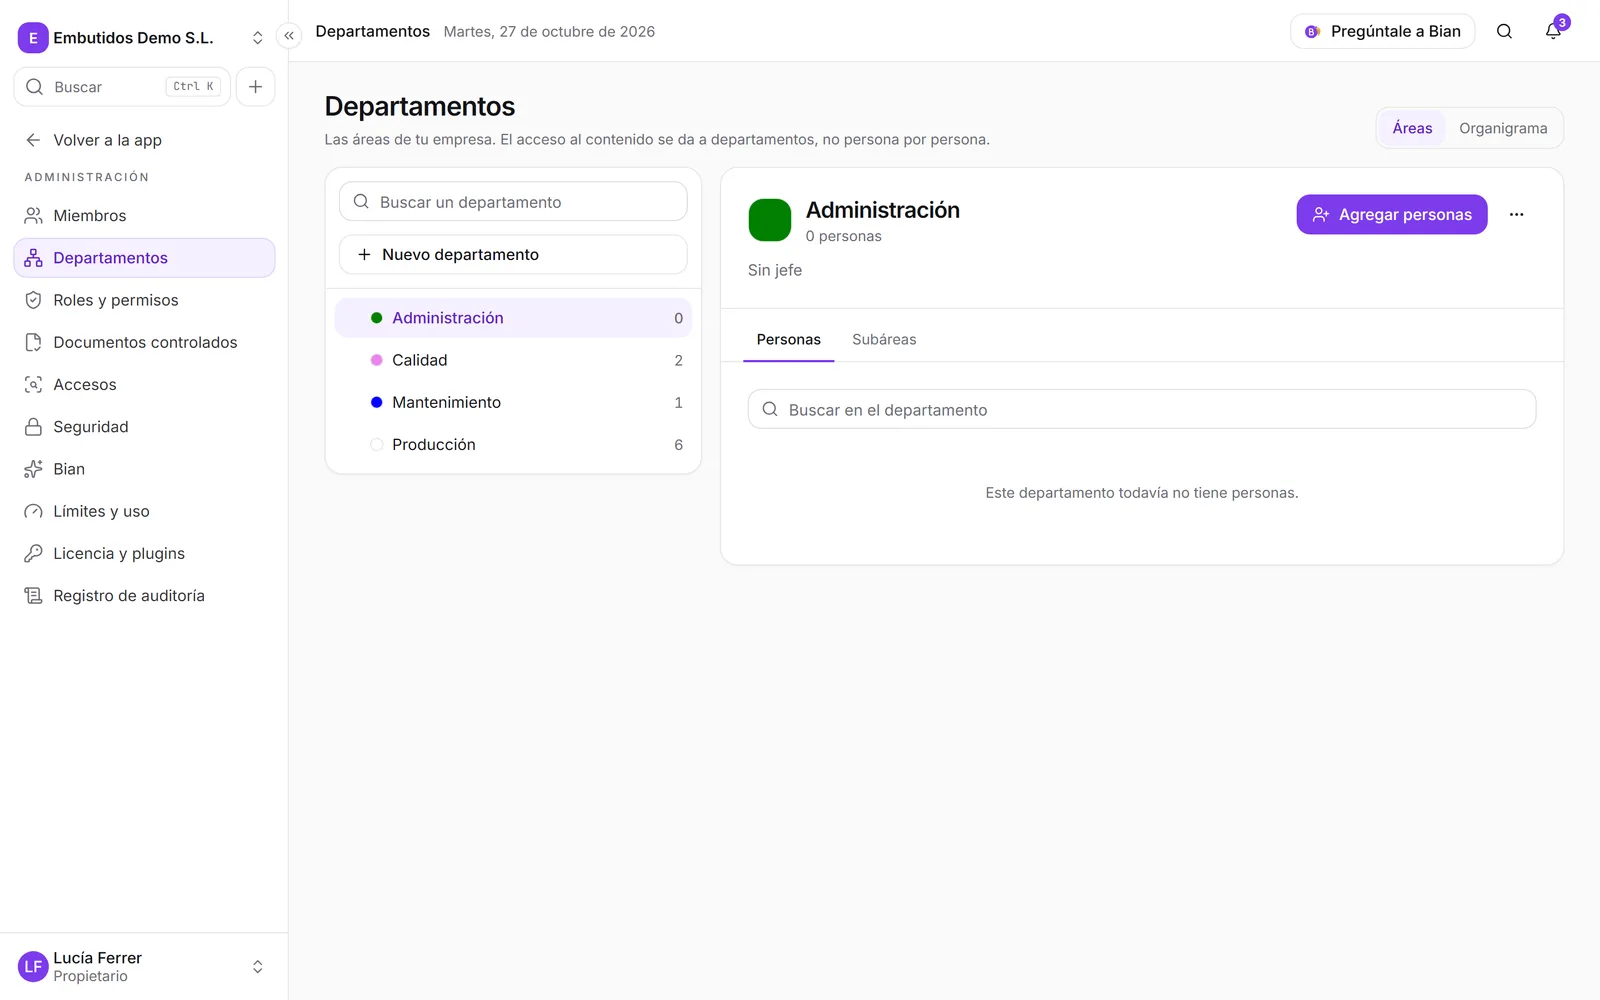Viewport: 1600px width, 1000px height.
Task: Open the Accesos section
Action: [144, 385]
